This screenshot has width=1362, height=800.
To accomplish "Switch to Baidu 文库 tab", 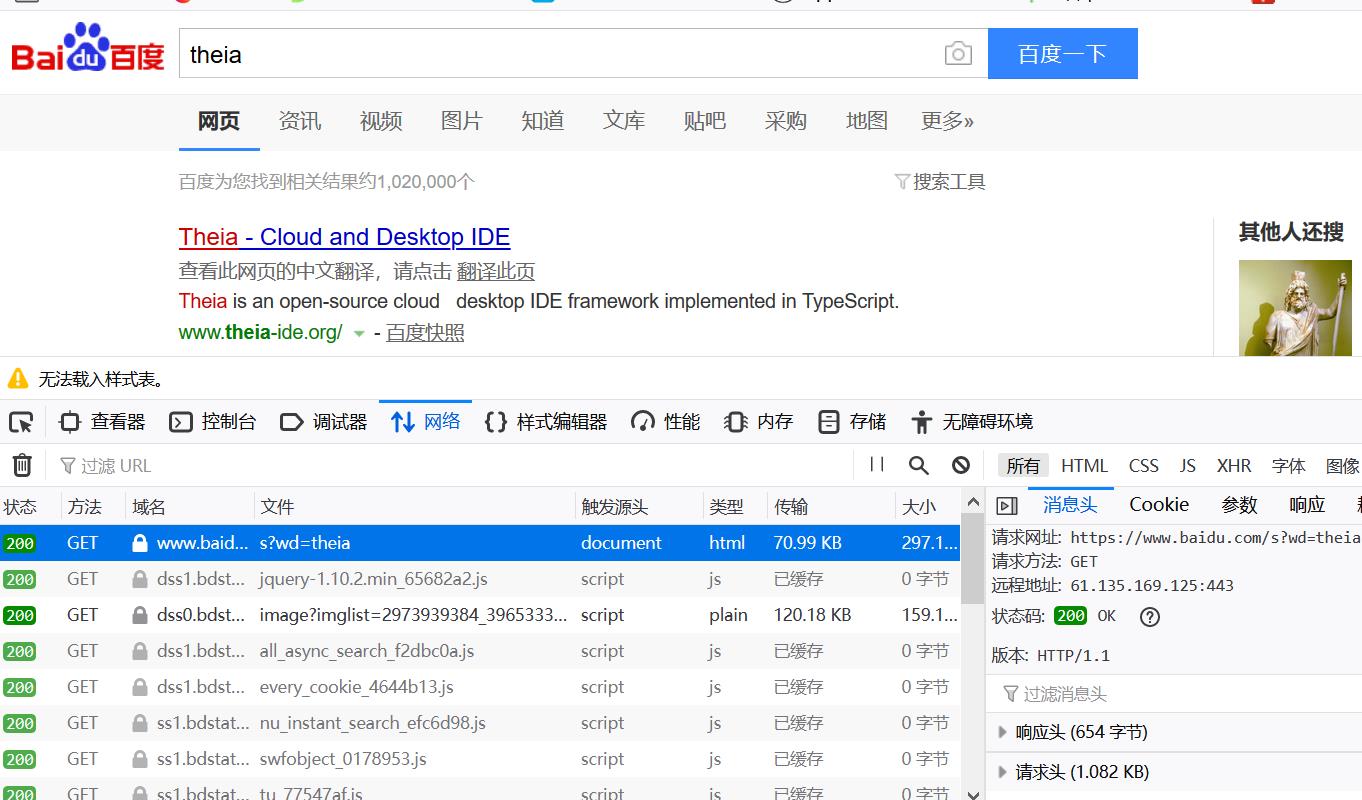I will [624, 121].
